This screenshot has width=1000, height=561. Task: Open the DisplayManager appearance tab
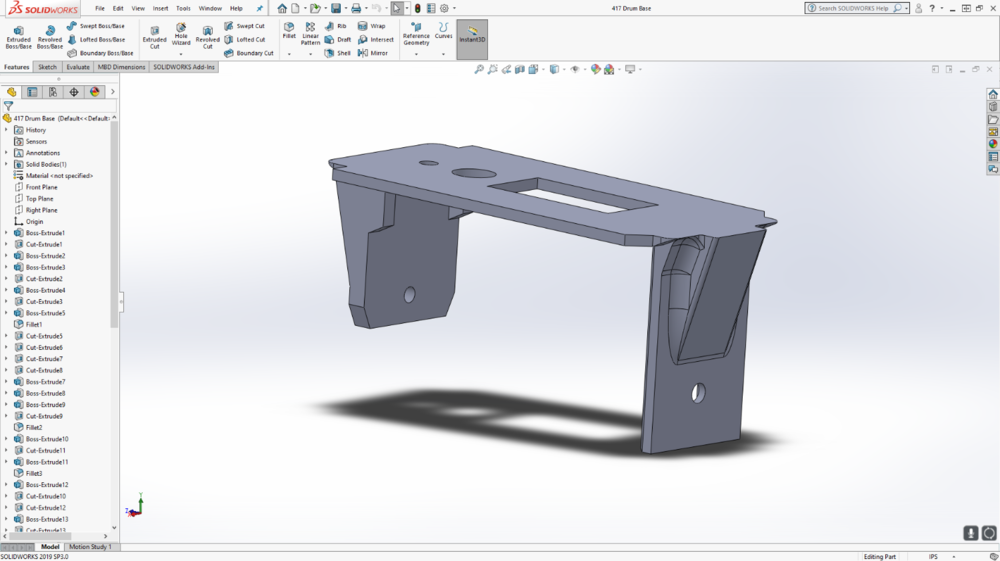click(x=95, y=92)
